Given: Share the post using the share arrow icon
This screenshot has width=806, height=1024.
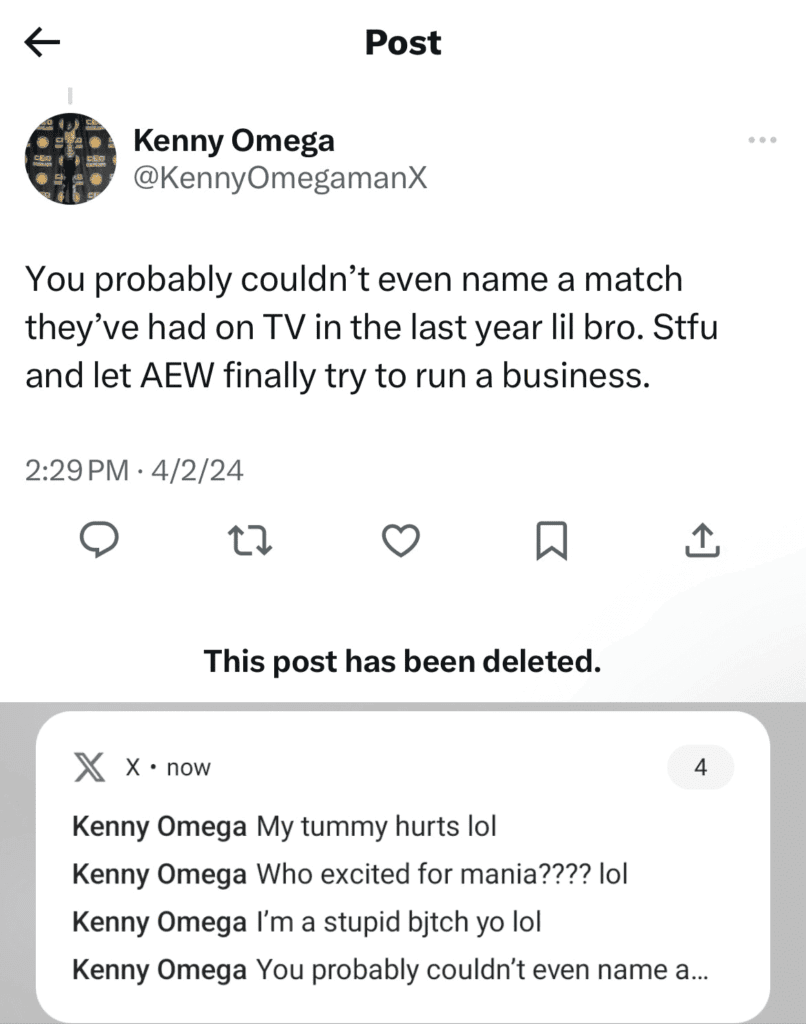Looking at the screenshot, I should pos(703,541).
